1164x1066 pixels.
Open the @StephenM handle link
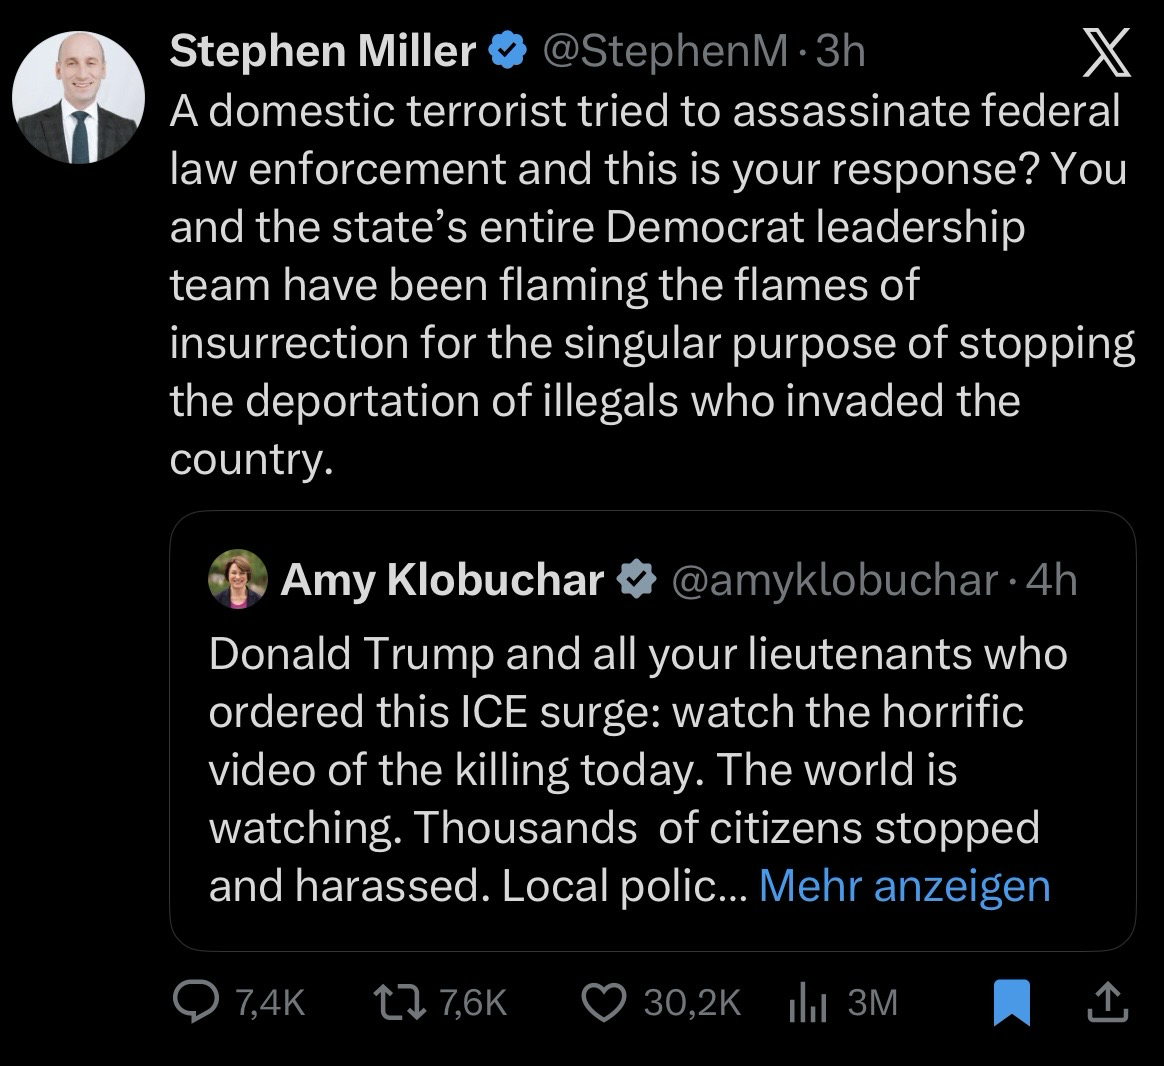[664, 52]
